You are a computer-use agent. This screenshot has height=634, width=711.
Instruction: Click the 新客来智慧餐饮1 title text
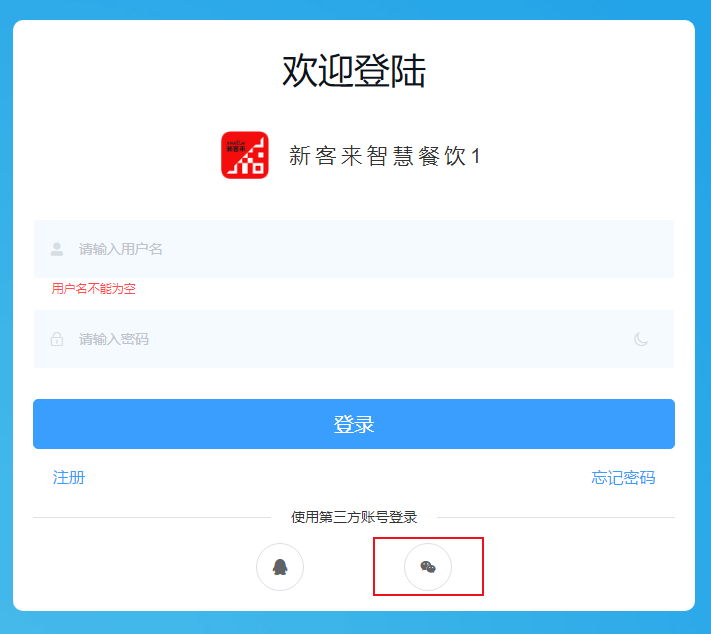(x=385, y=156)
